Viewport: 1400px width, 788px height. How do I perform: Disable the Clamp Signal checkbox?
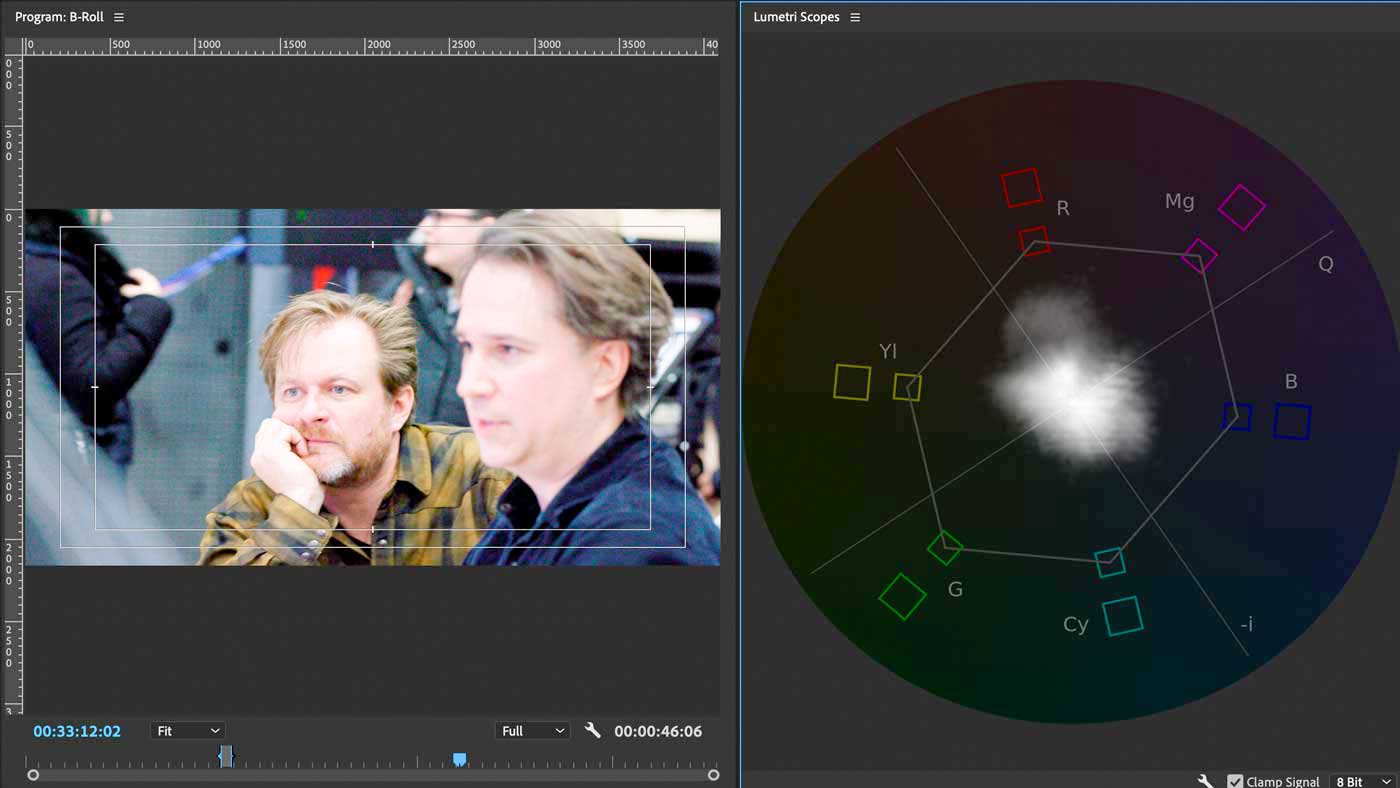coord(1234,781)
